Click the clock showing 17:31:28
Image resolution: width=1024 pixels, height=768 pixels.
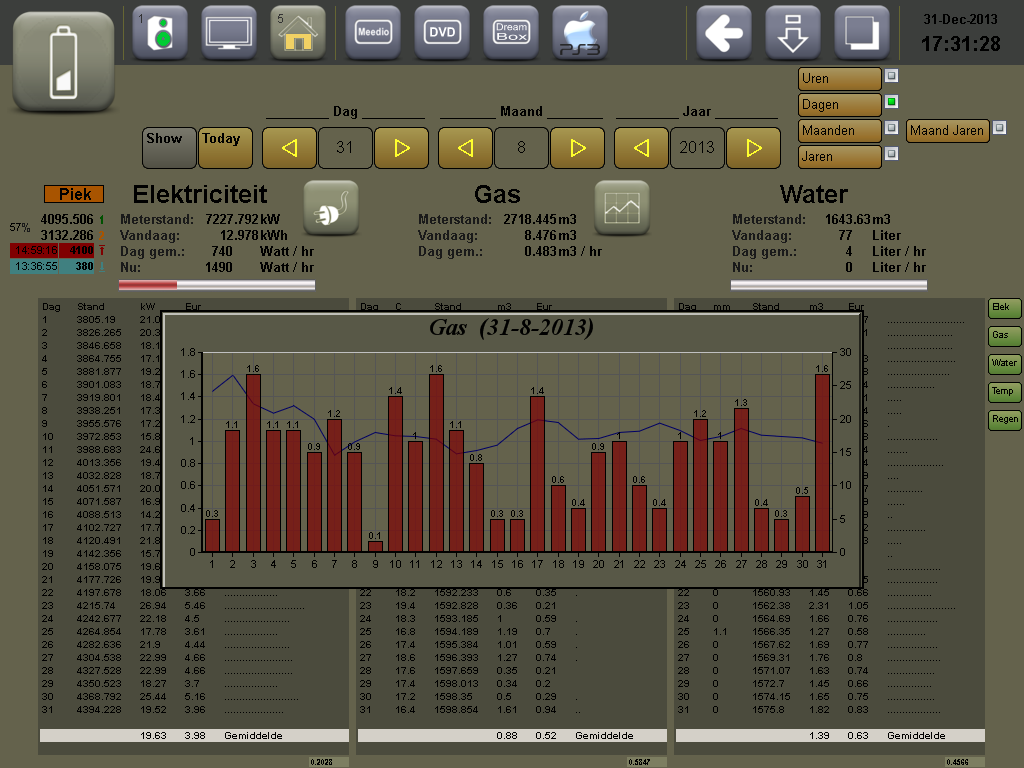pyautogui.click(x=961, y=44)
